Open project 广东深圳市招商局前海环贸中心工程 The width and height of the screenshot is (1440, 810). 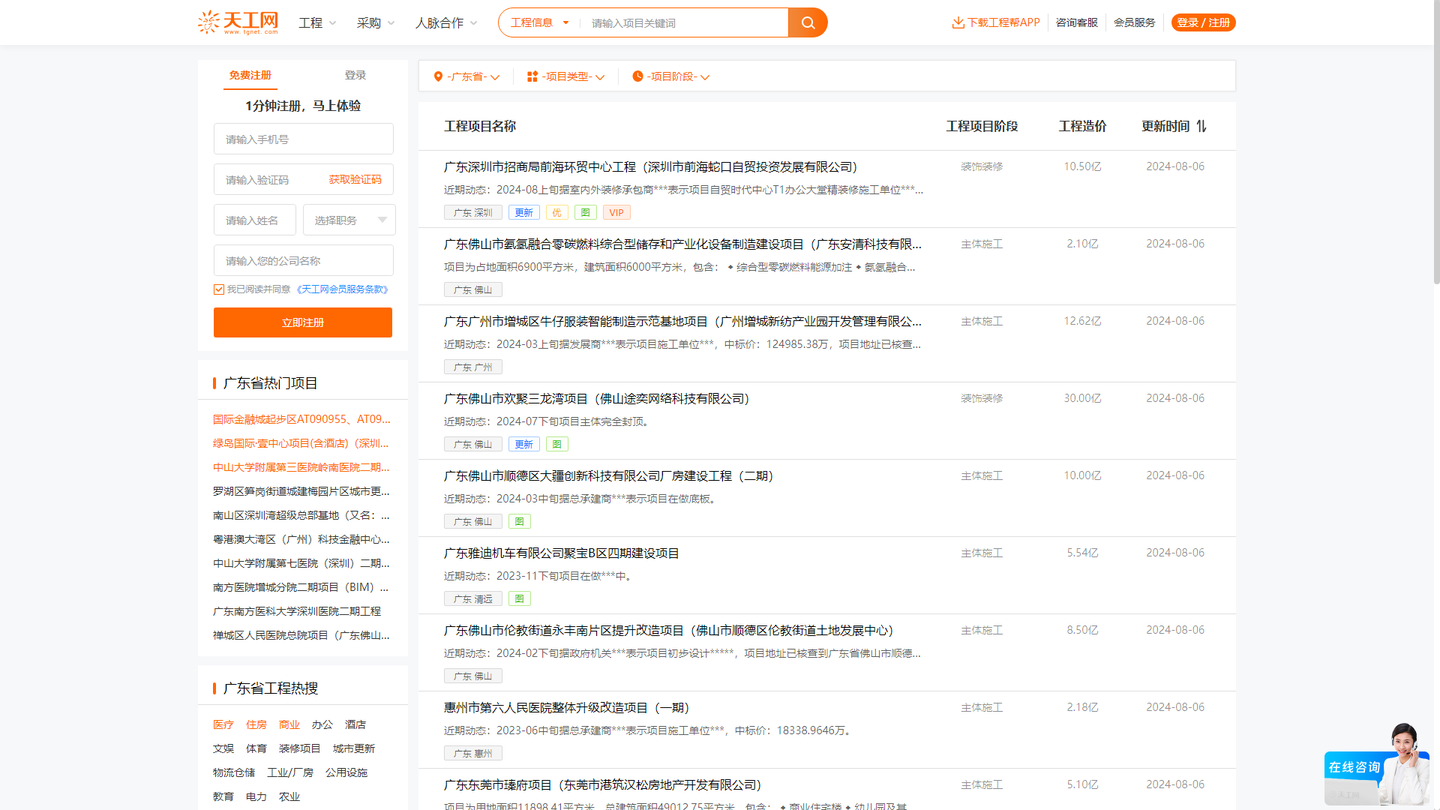pos(650,167)
